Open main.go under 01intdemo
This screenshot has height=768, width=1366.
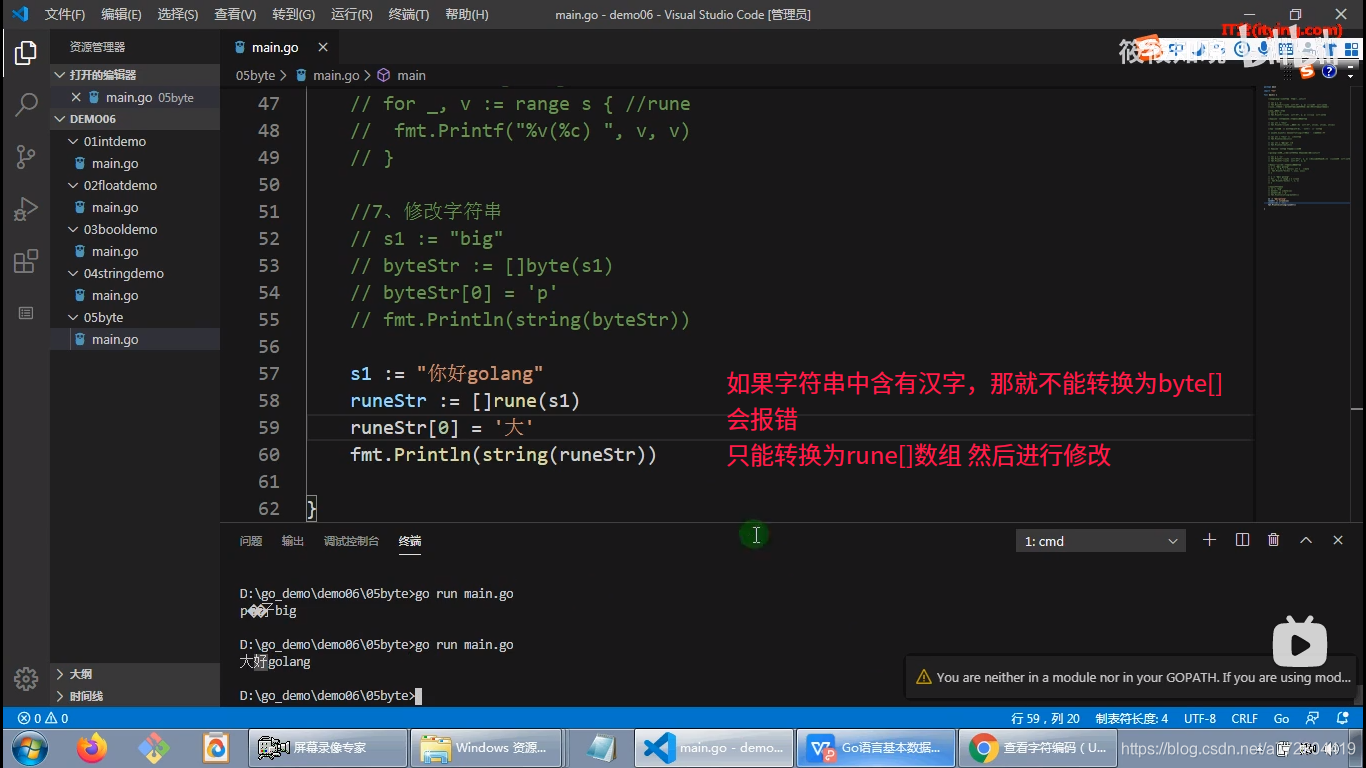coord(135,163)
